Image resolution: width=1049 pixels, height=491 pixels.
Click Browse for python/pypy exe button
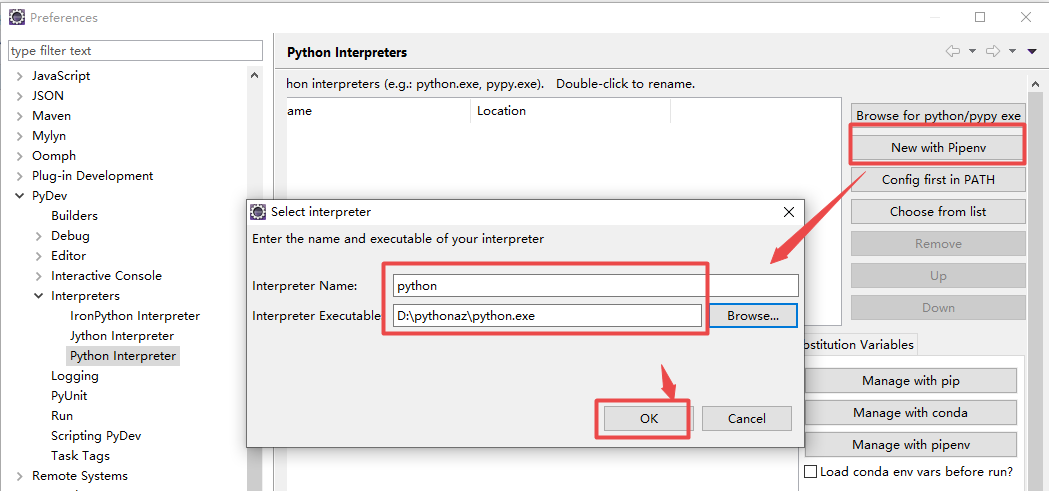point(938,116)
